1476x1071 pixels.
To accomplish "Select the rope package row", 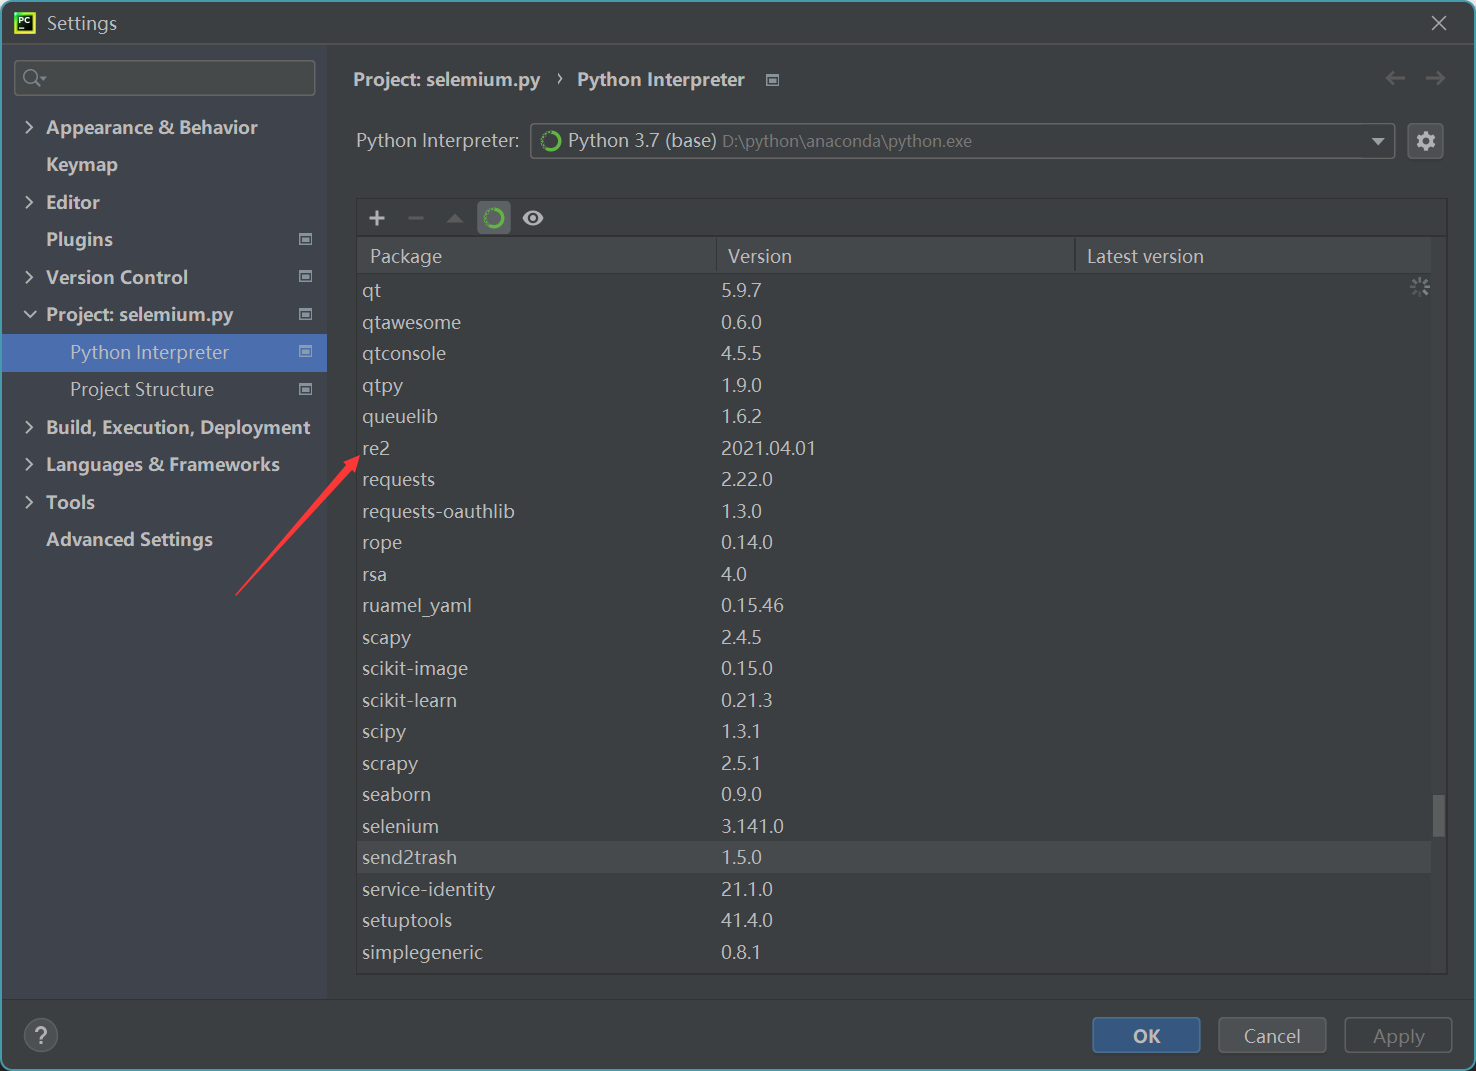I will pos(894,542).
